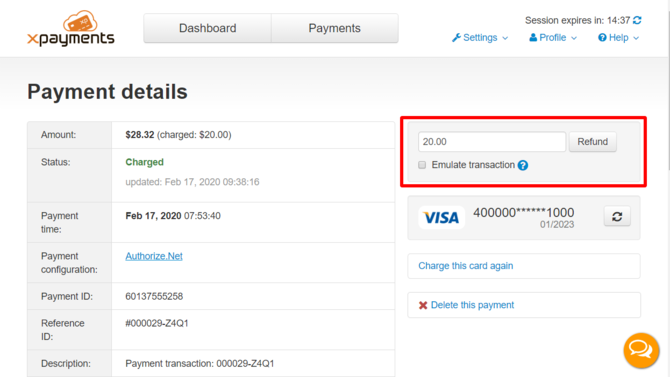Open the Dashboard tab
This screenshot has width=670, height=377.
point(207,28)
